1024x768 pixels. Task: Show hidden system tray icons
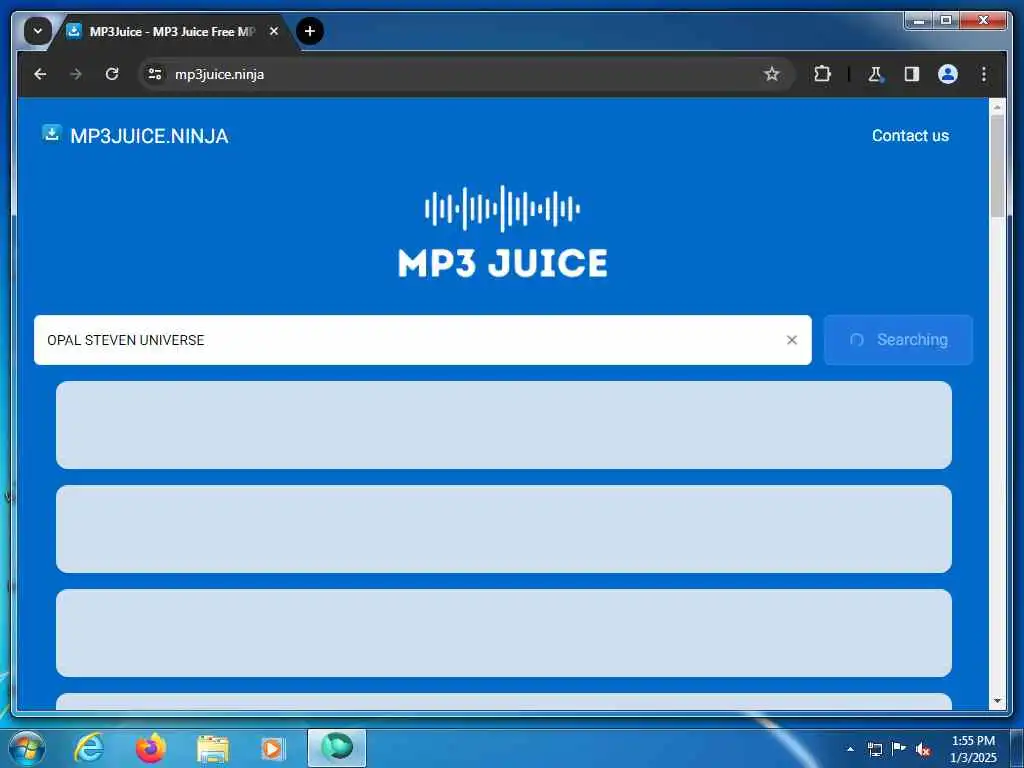850,749
